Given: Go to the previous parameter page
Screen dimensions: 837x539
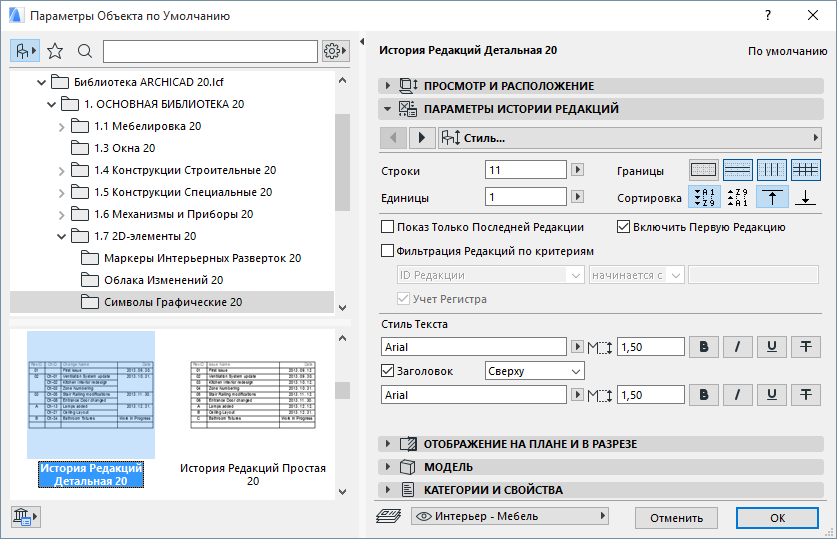Looking at the screenshot, I should tap(393, 138).
